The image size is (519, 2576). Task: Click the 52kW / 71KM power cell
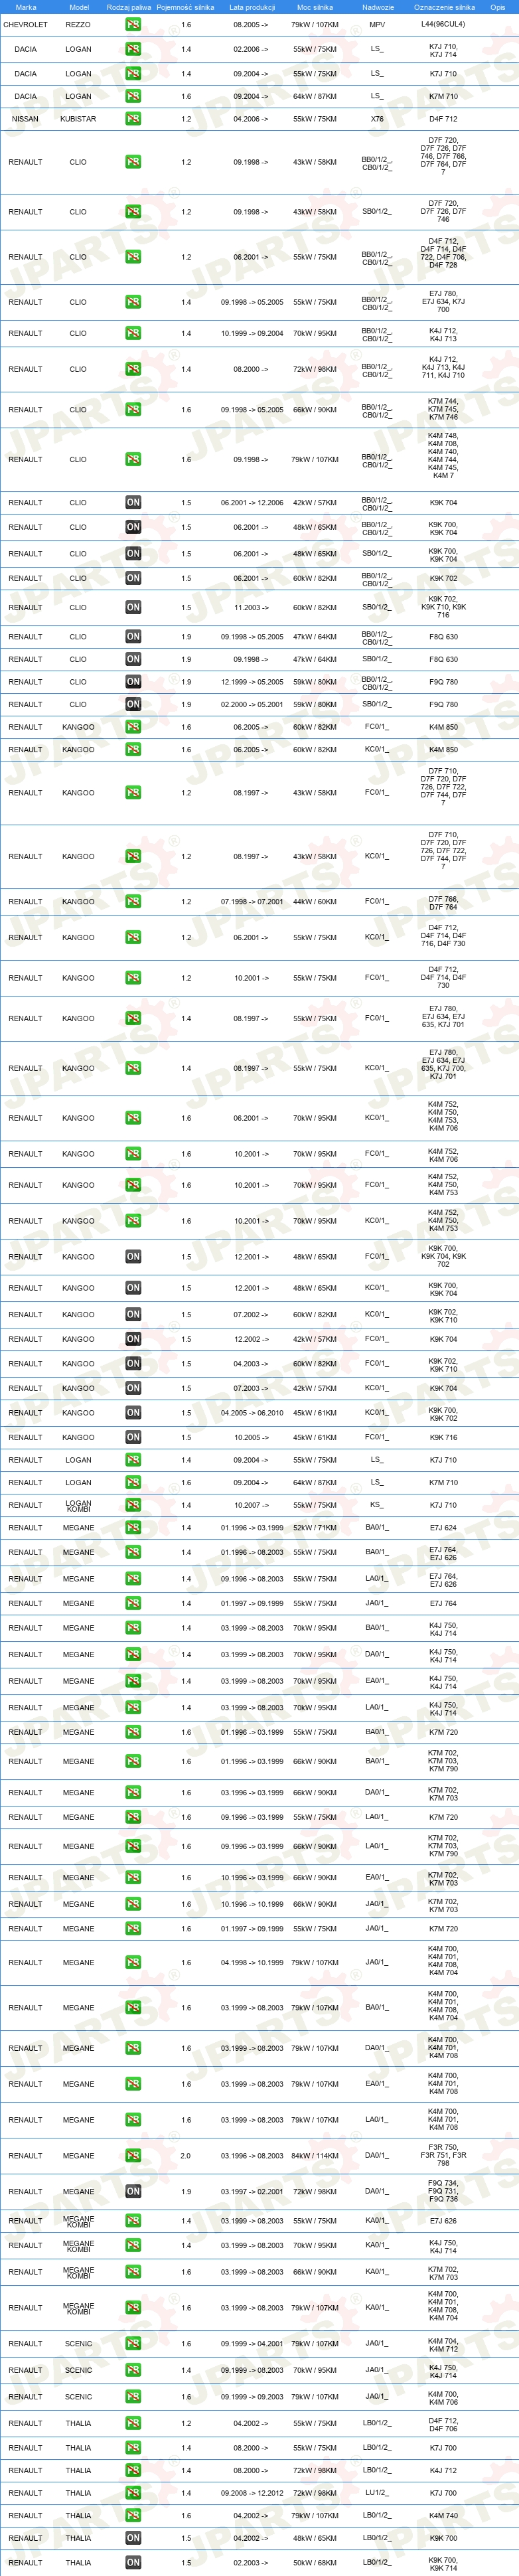[x=315, y=1527]
